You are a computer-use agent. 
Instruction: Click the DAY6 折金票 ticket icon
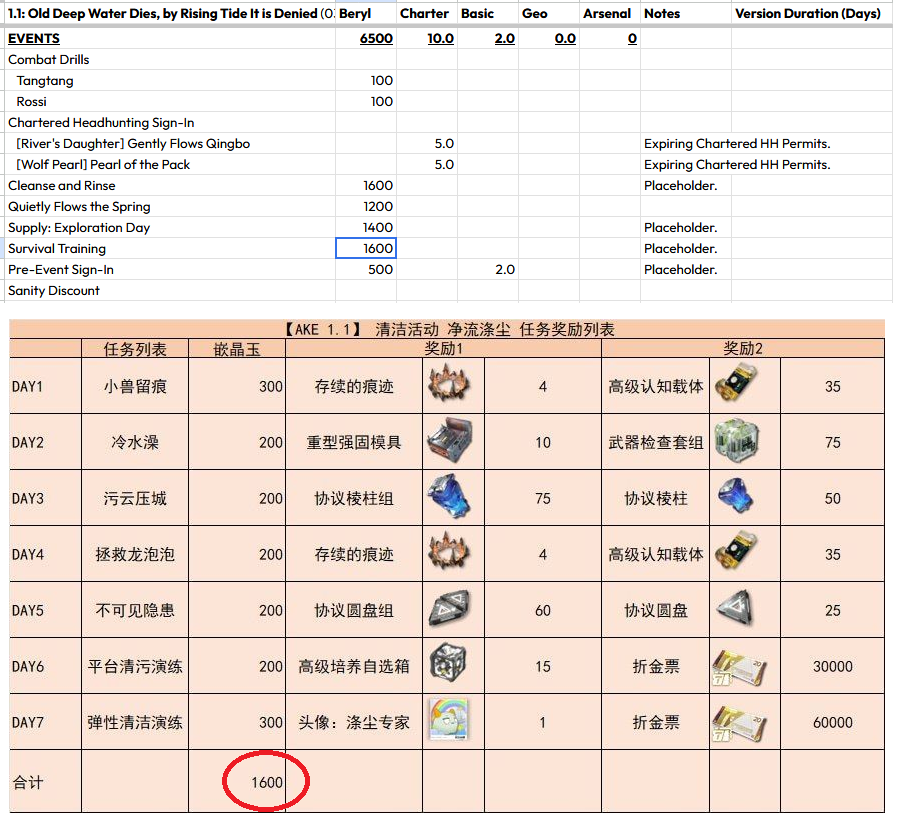(x=739, y=667)
